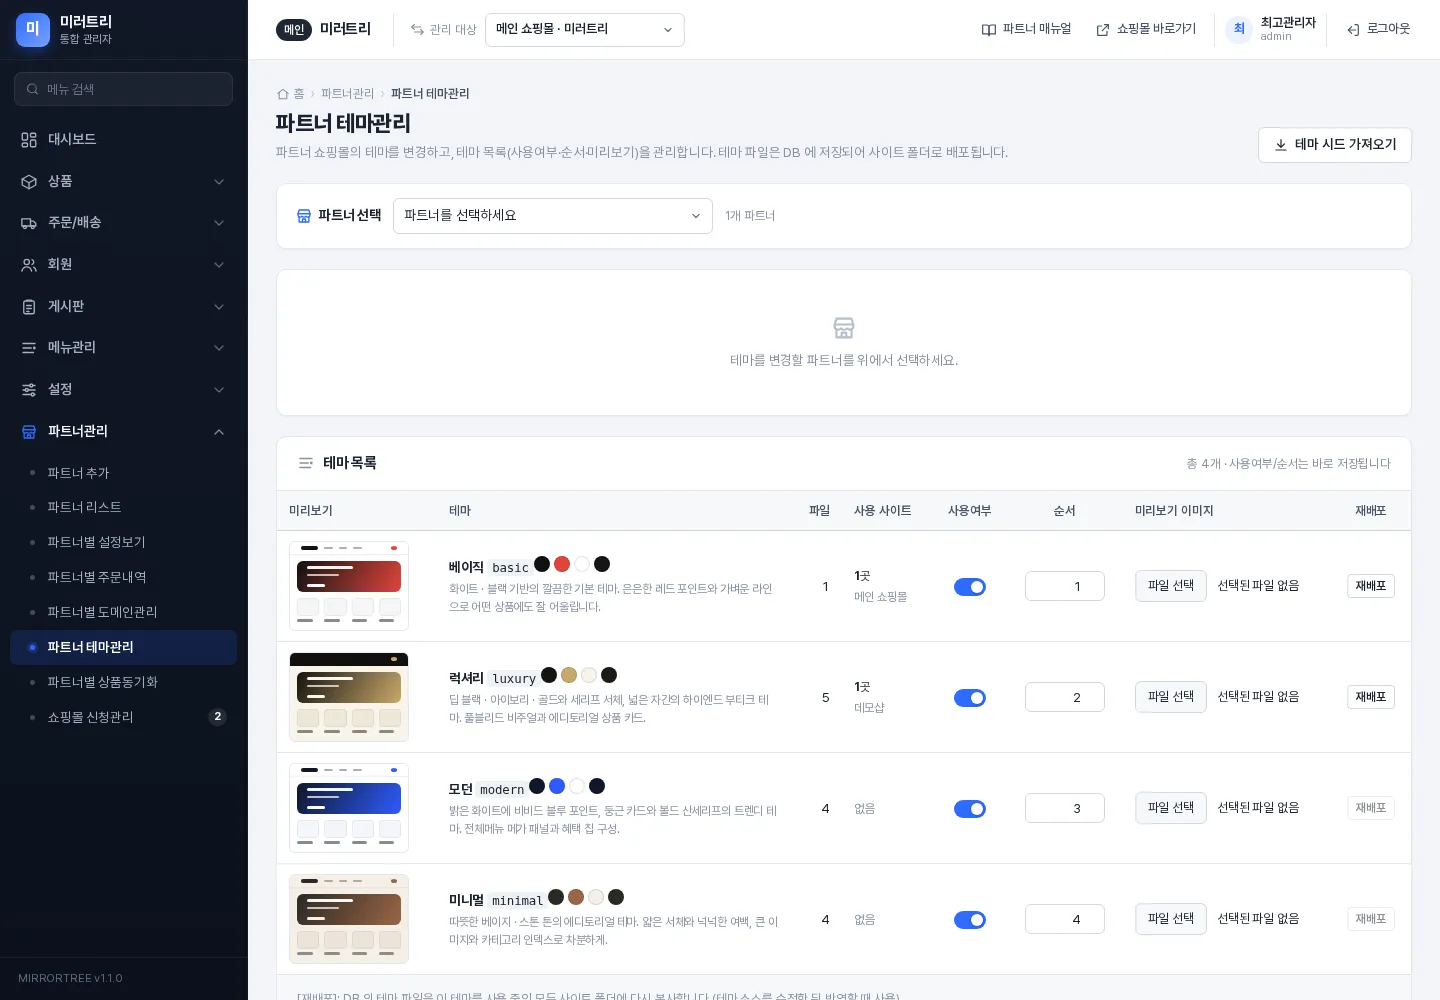
Task: Click 파일 선택 button for 럭셔리 theme
Action: click(1171, 697)
